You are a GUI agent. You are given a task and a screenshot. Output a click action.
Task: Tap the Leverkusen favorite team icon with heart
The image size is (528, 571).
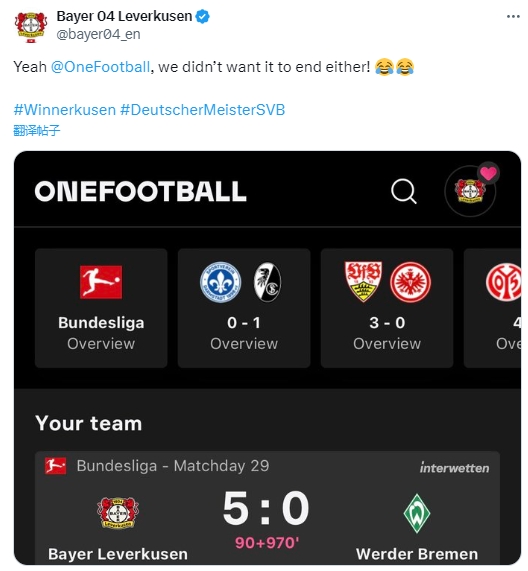click(x=471, y=190)
